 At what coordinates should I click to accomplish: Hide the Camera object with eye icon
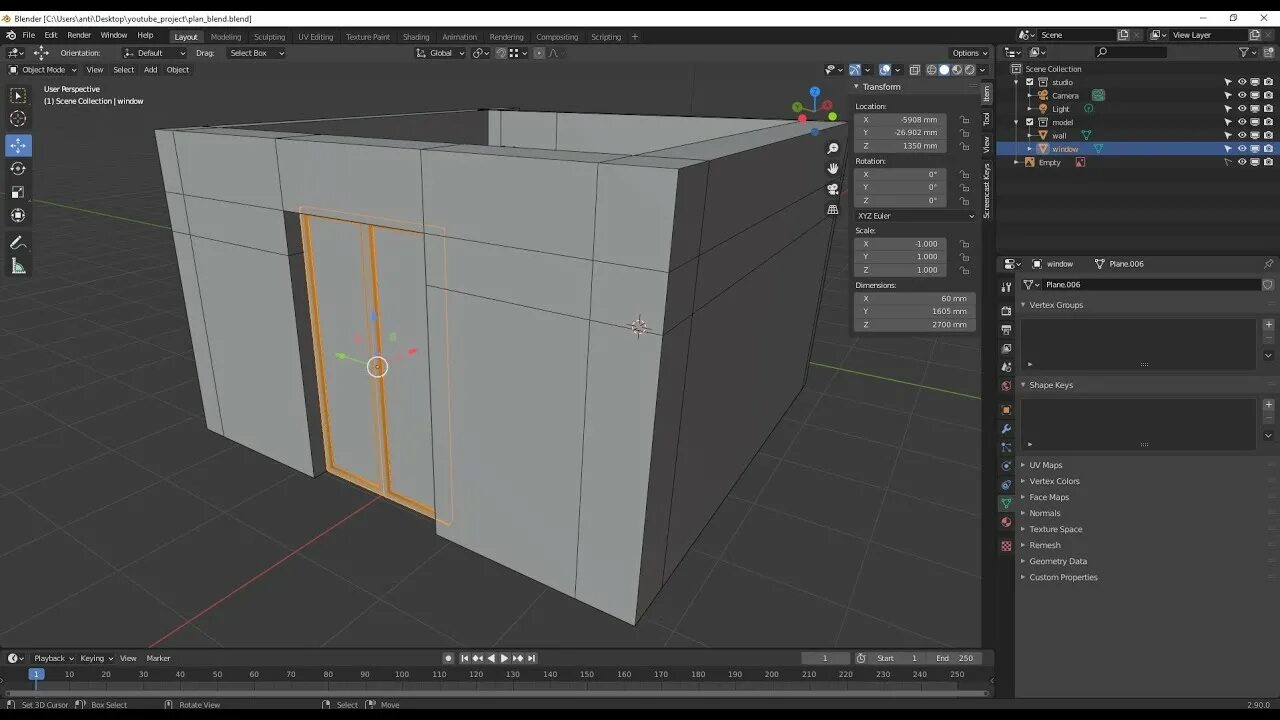(x=1242, y=96)
